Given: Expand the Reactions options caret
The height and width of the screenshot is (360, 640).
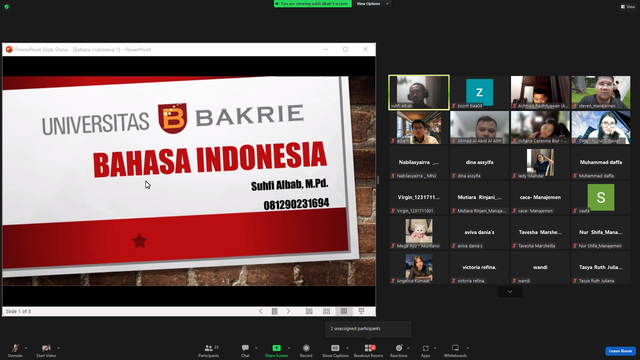Looking at the screenshot, I should pyautogui.click(x=408, y=348).
